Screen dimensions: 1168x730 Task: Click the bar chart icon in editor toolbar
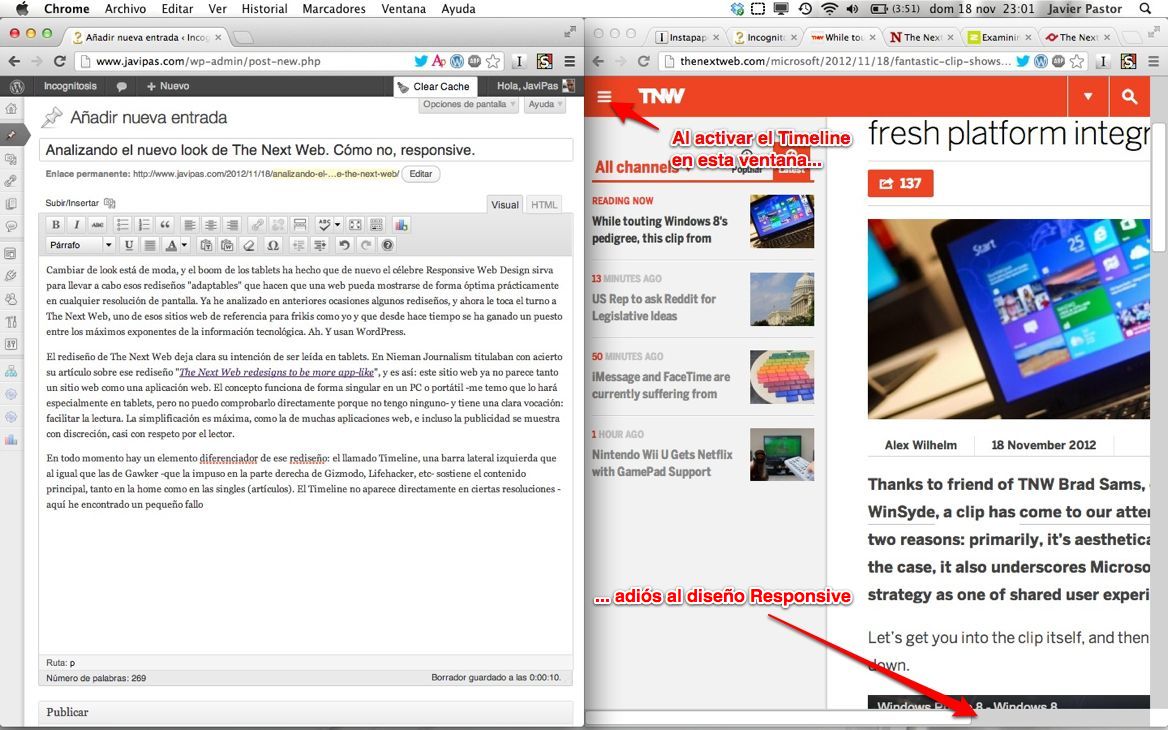coord(401,224)
